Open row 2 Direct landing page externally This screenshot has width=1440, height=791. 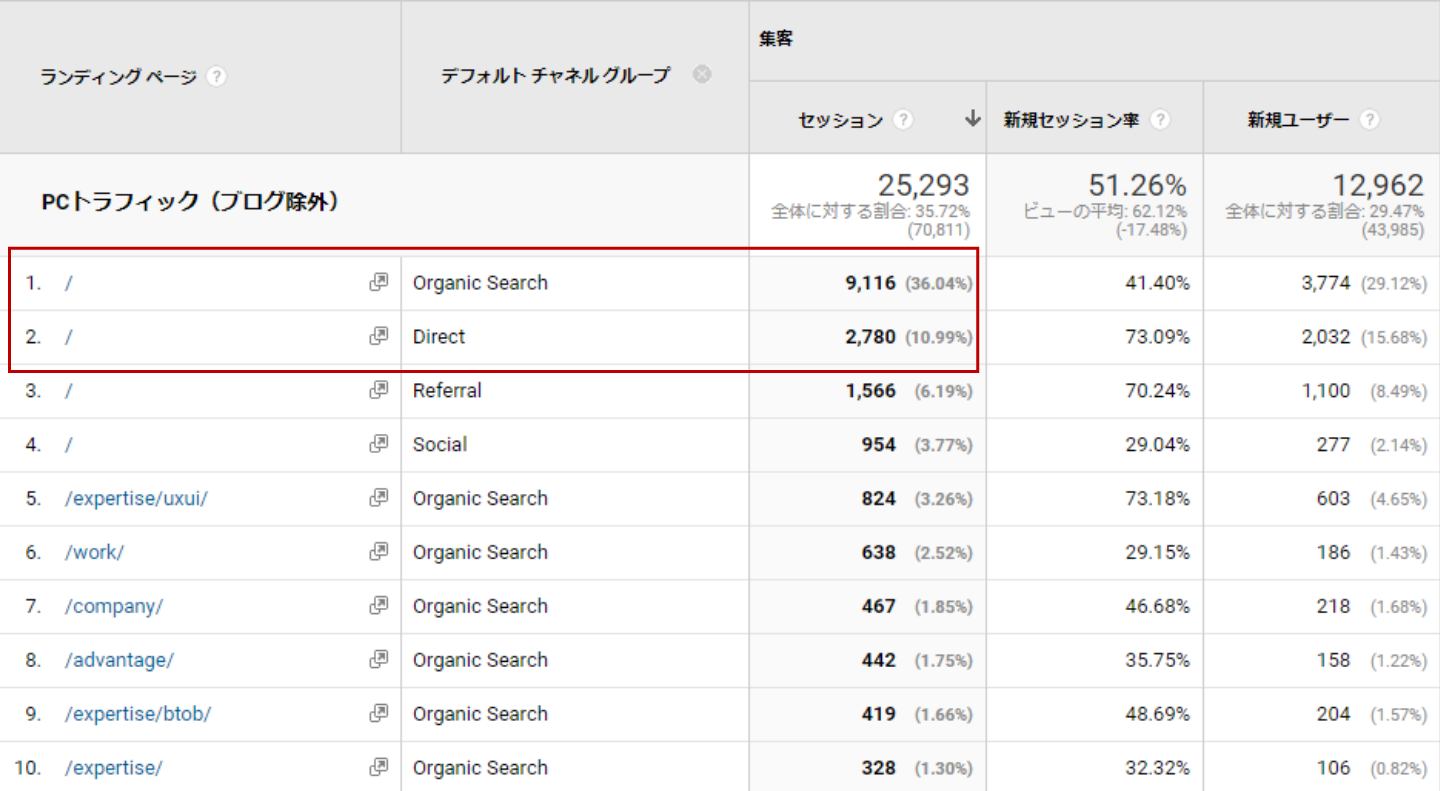coord(378,336)
